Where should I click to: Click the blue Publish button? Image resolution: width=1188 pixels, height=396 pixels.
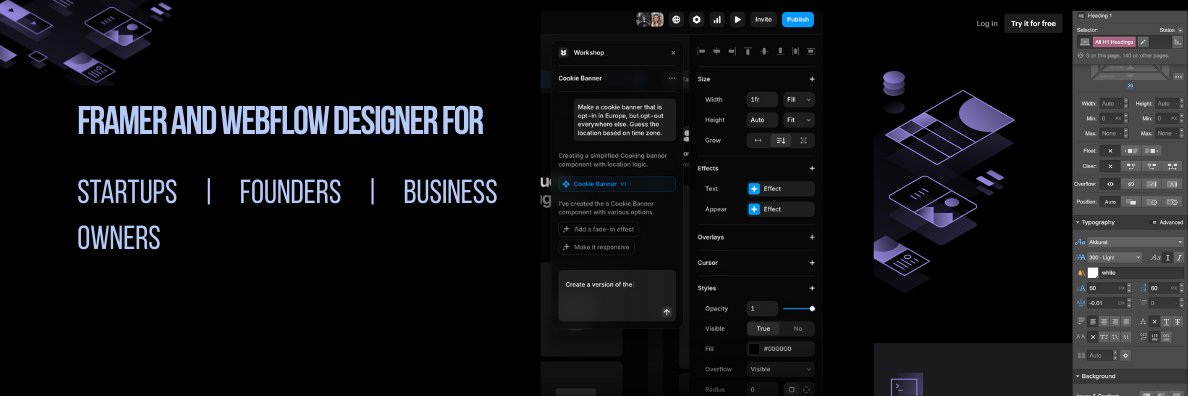798,20
